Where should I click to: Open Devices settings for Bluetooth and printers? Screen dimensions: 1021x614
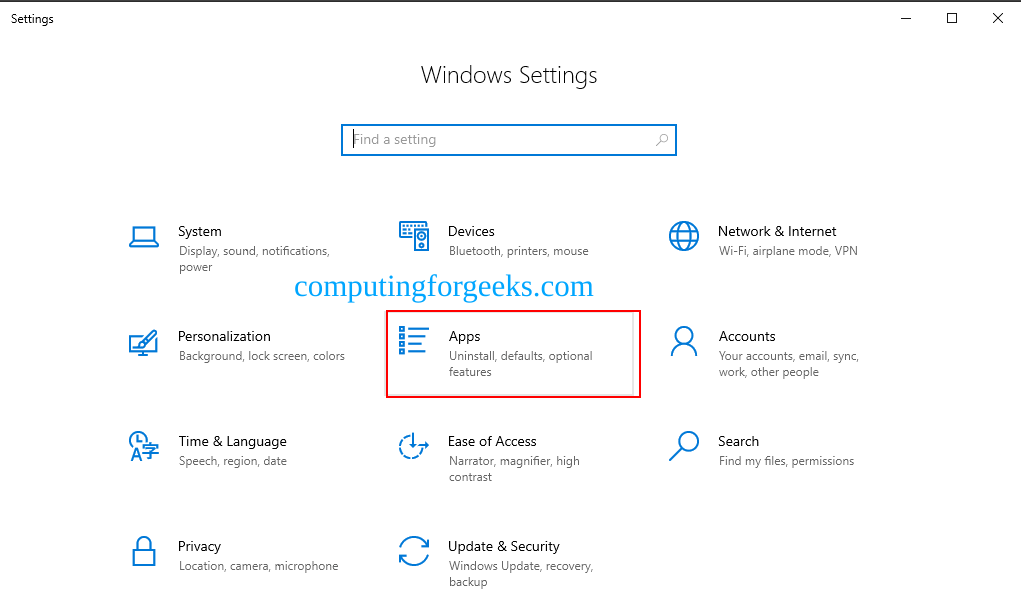[x=471, y=231]
